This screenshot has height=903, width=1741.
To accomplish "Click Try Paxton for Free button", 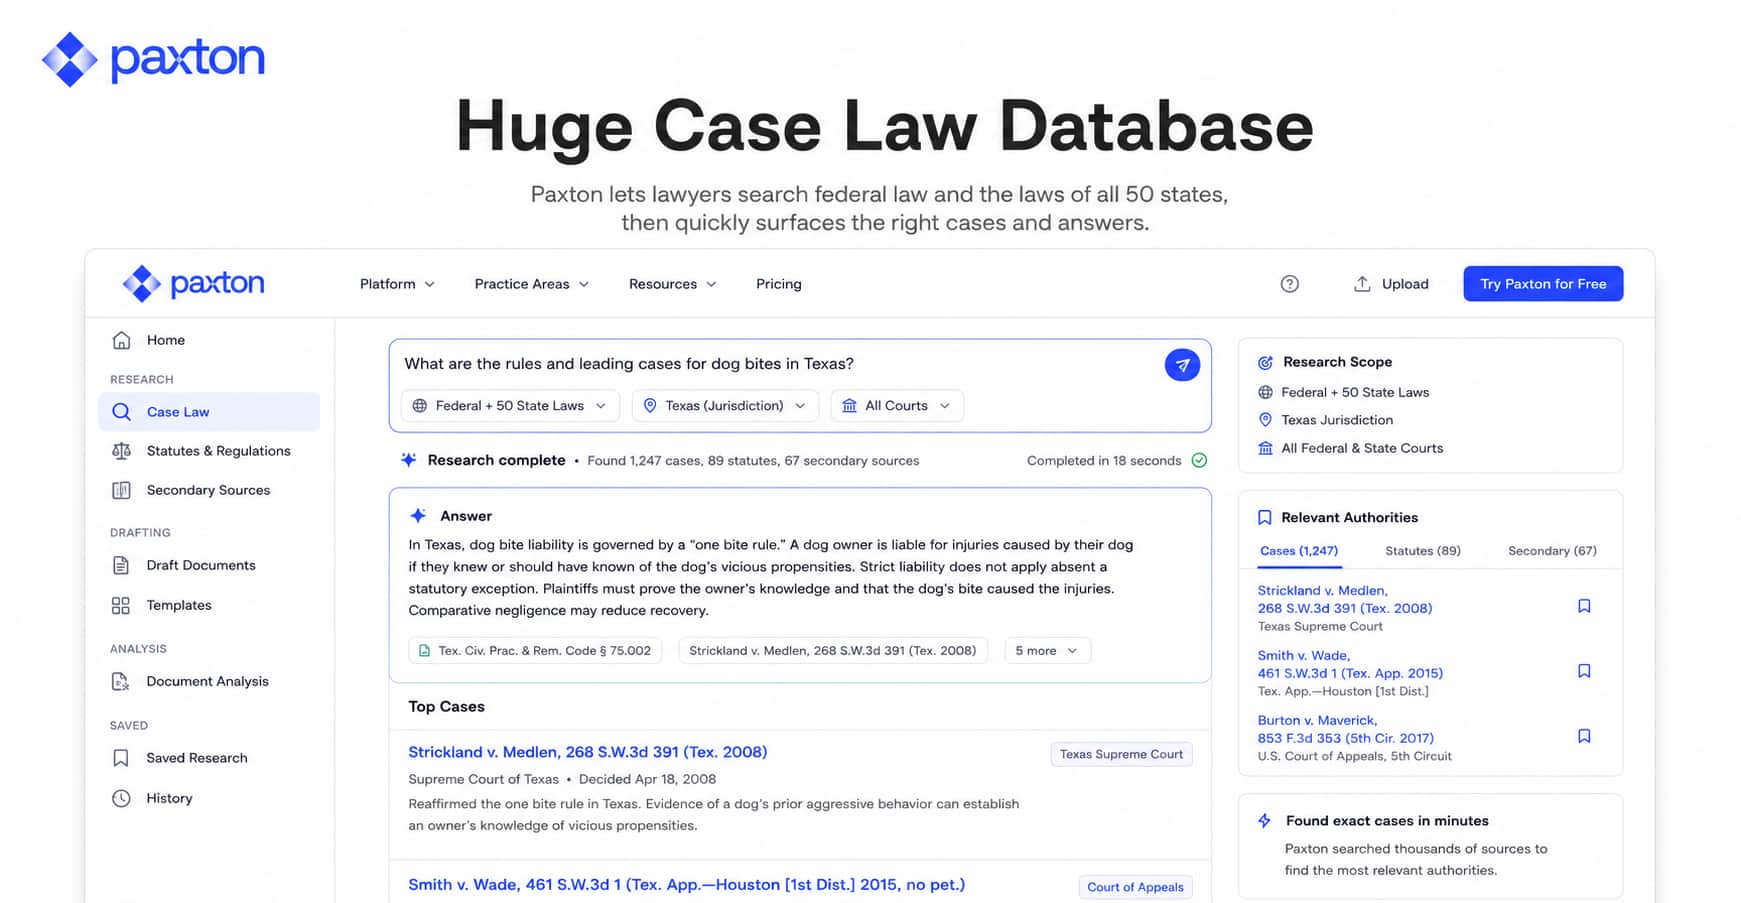I will tap(1543, 284).
